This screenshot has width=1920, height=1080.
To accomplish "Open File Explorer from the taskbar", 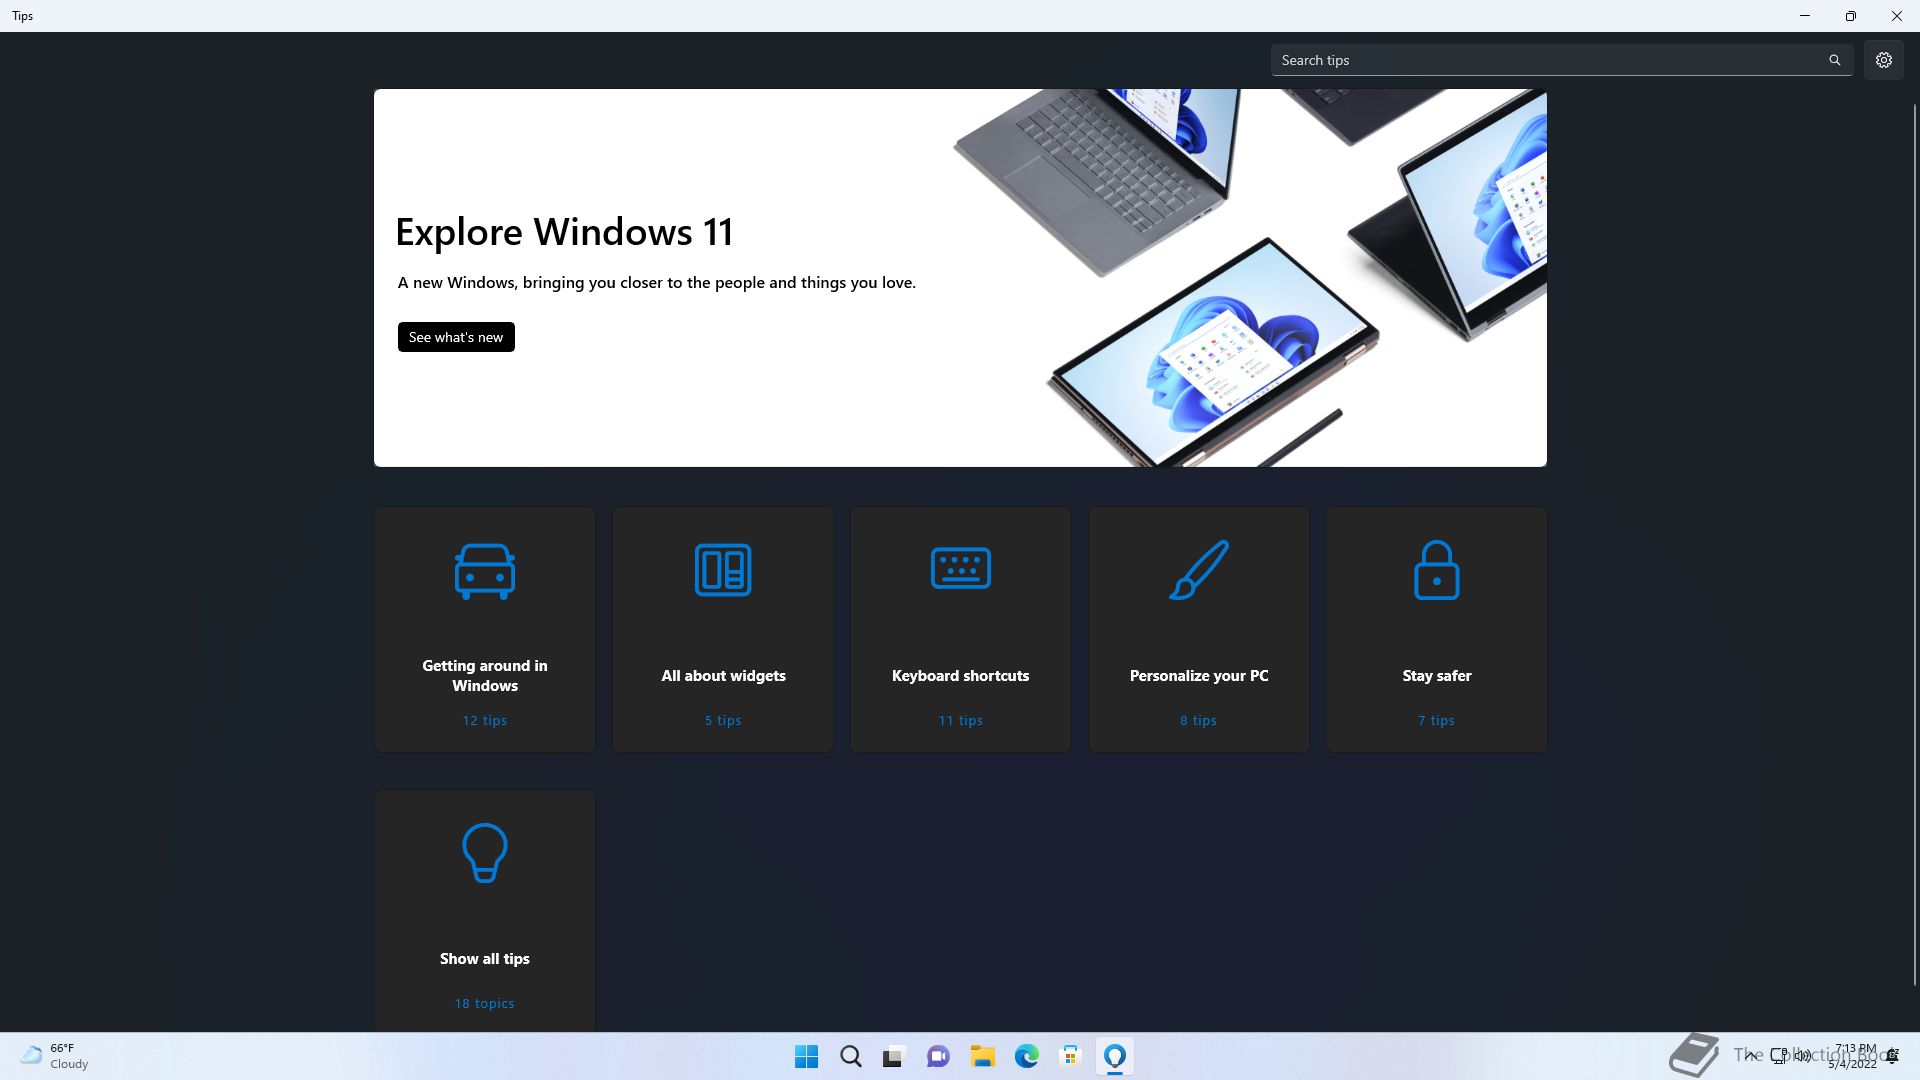I will click(982, 1057).
